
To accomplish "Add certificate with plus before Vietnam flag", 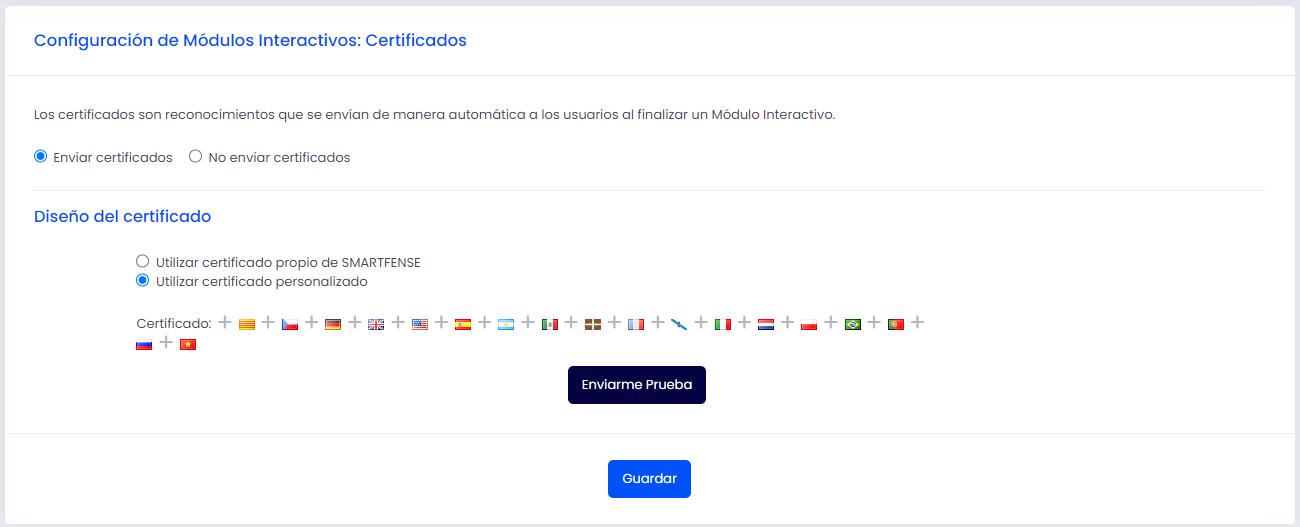I will pyautogui.click(x=166, y=343).
